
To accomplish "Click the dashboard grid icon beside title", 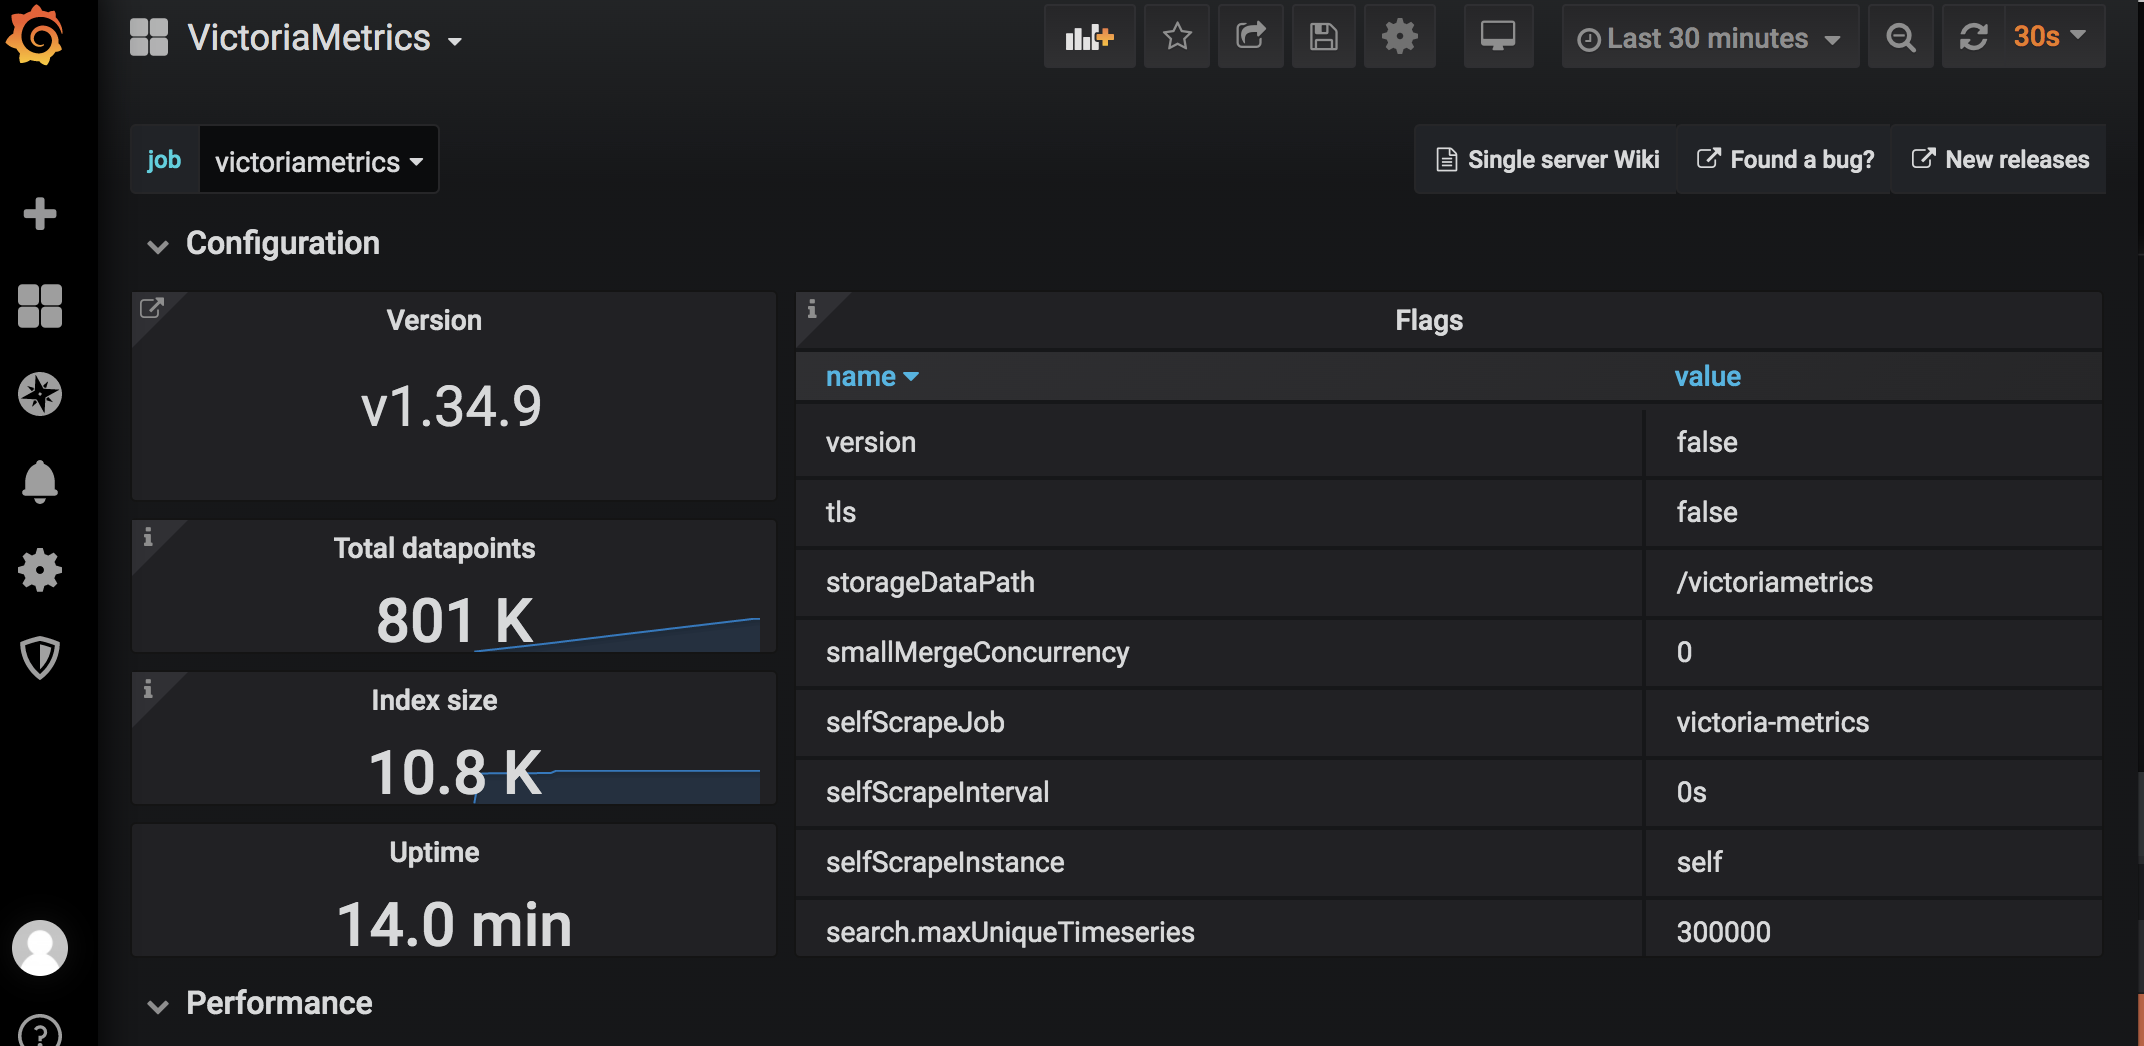I will 149,38.
